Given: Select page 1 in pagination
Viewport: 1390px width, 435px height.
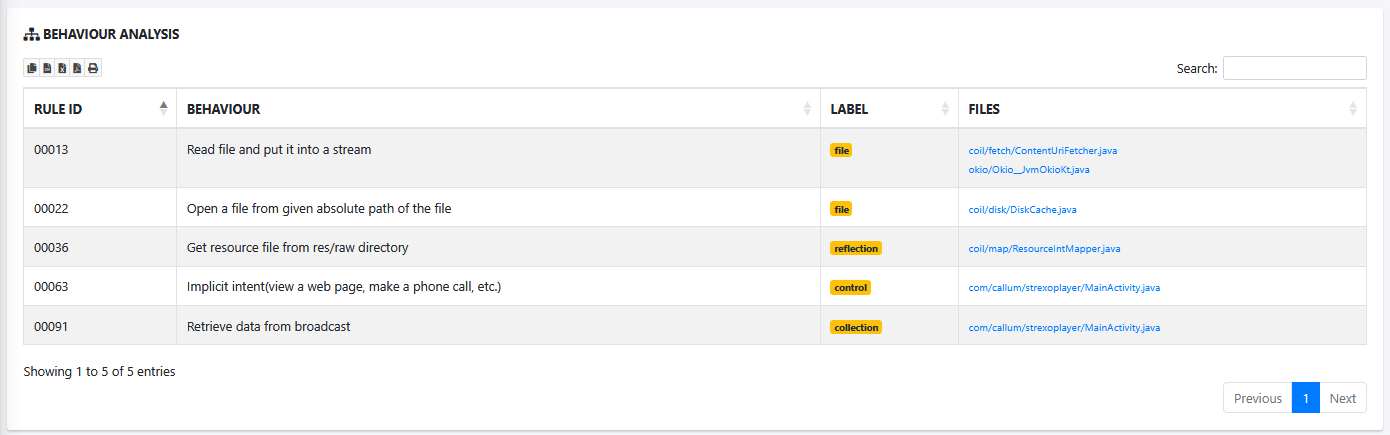Looking at the screenshot, I should [1306, 398].
